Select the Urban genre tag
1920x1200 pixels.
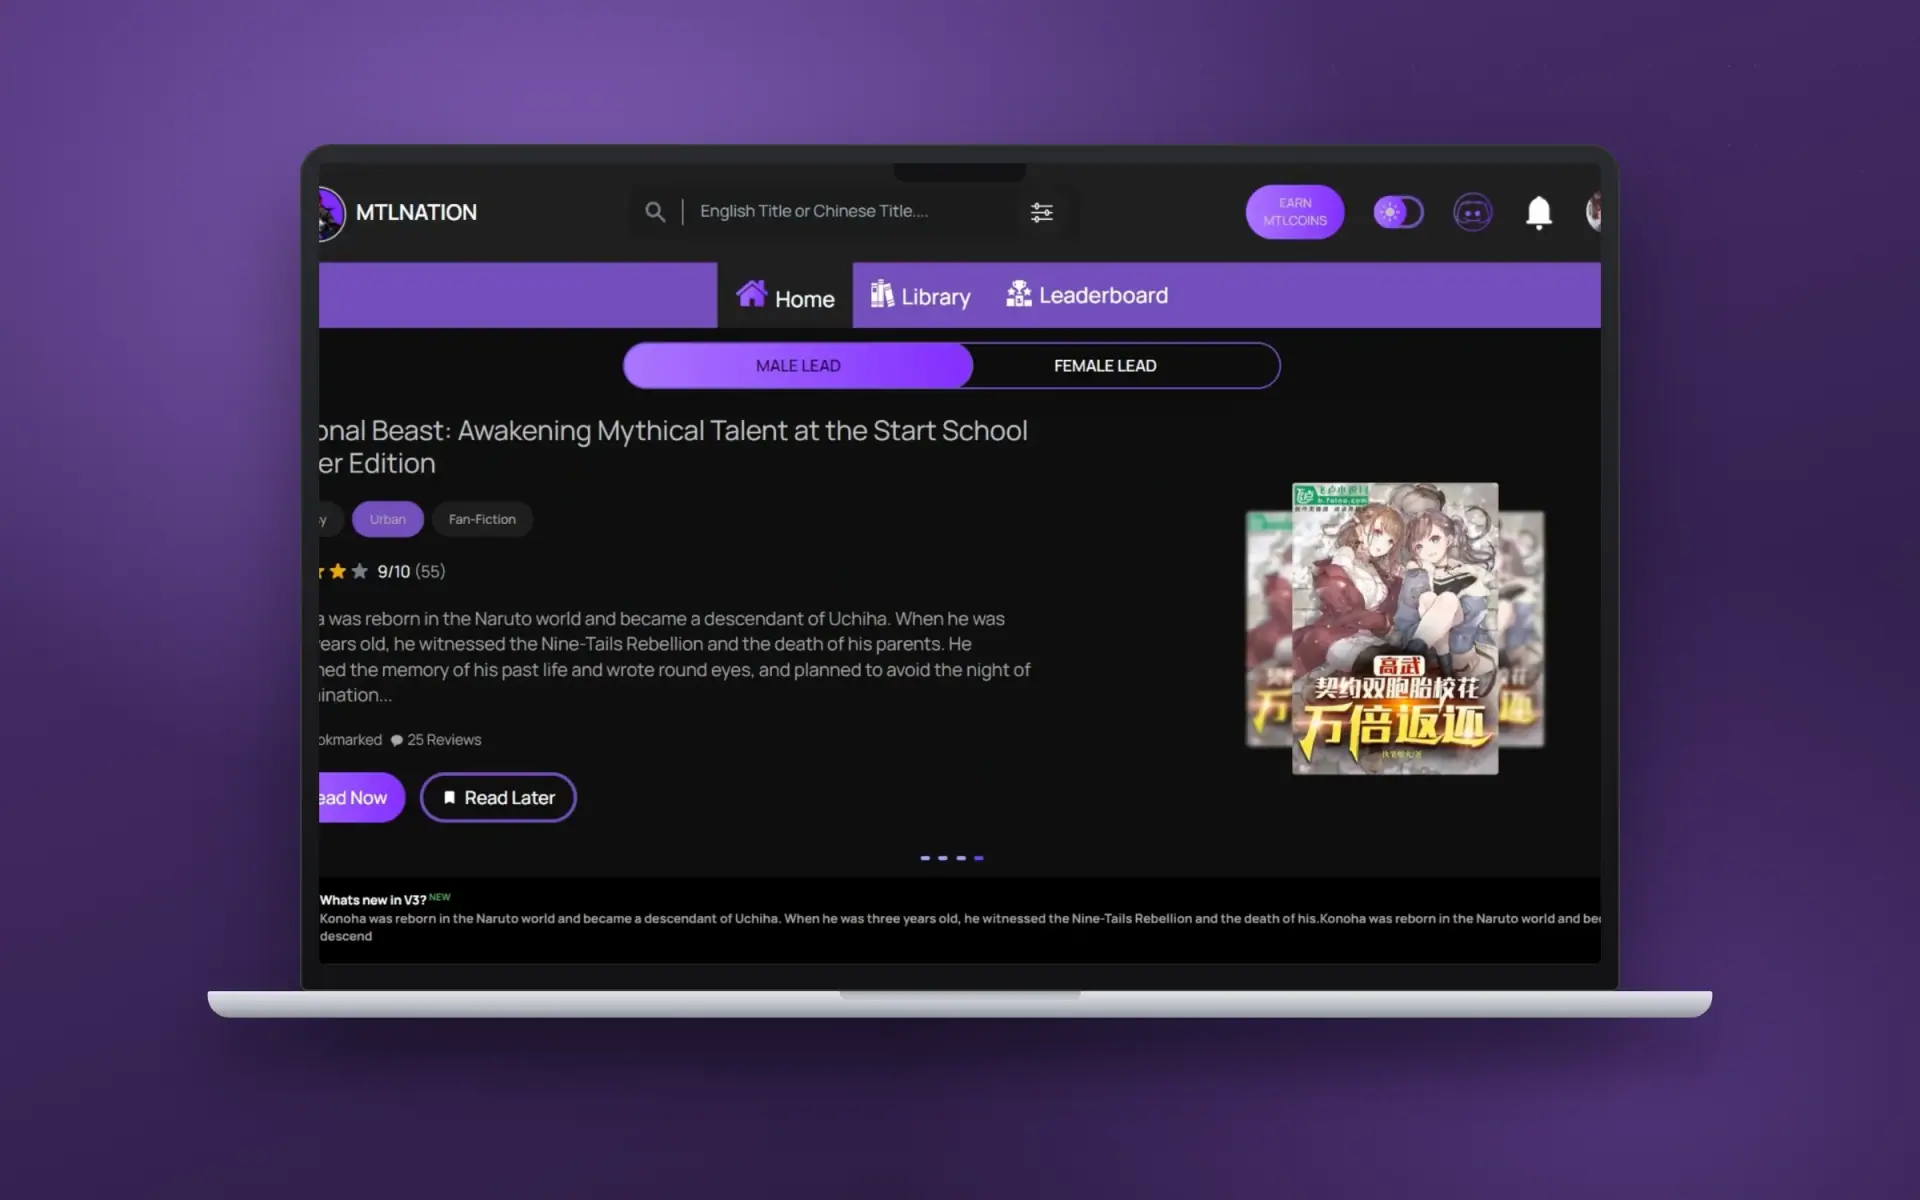(387, 519)
